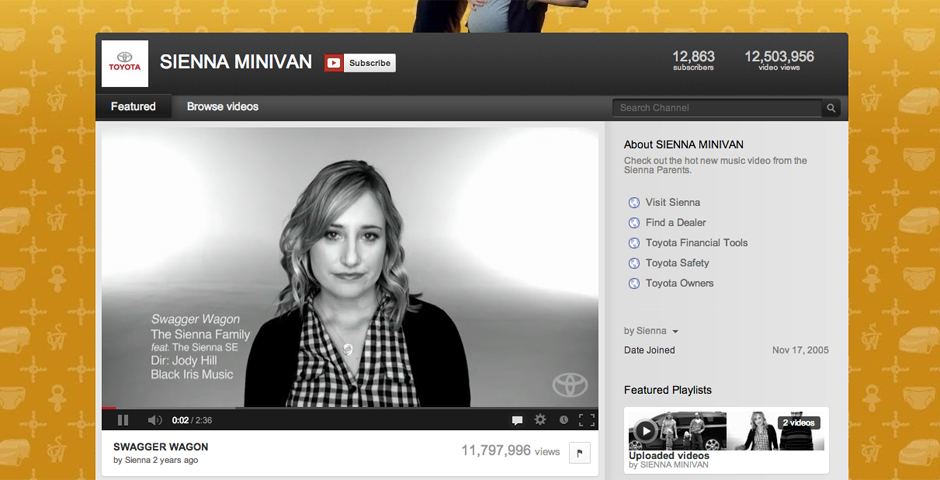This screenshot has height=480, width=940.
Task: Click the video progress bar
Action: [350, 408]
